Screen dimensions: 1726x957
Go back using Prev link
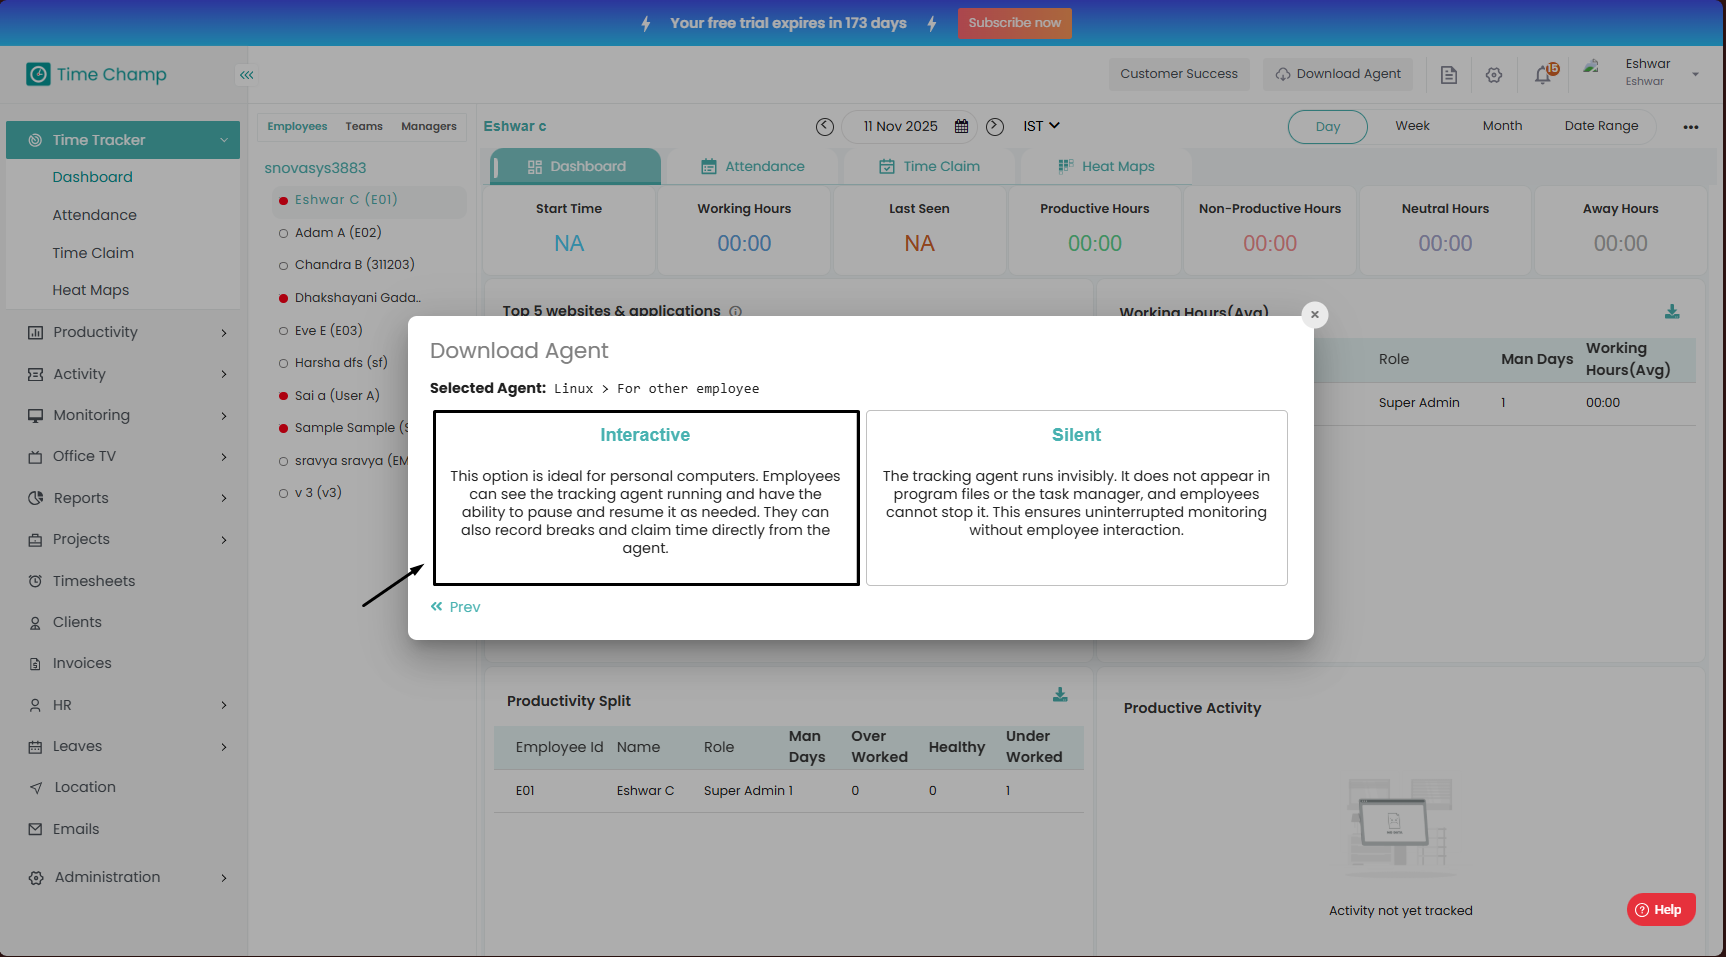(456, 607)
